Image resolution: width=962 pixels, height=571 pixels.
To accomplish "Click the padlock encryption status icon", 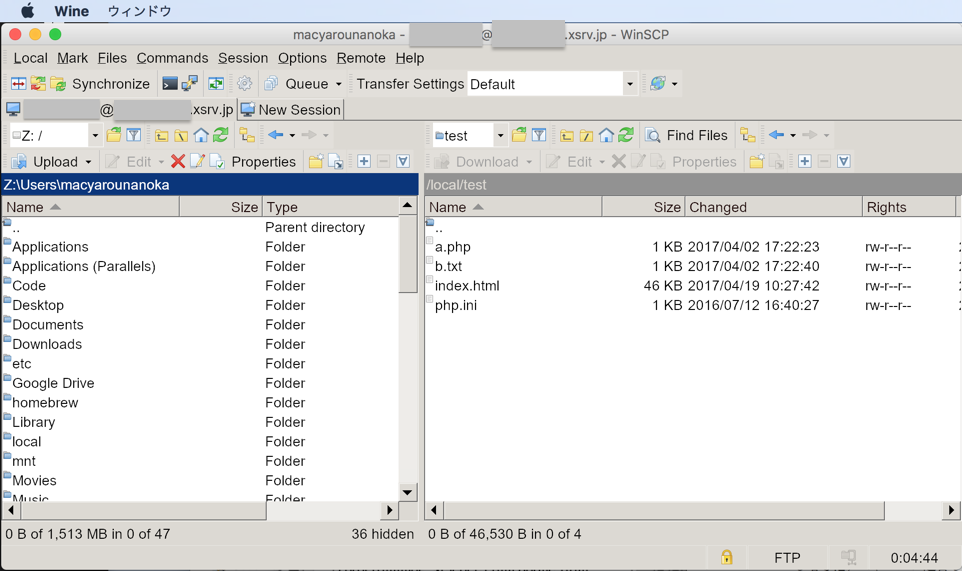I will click(x=726, y=558).
